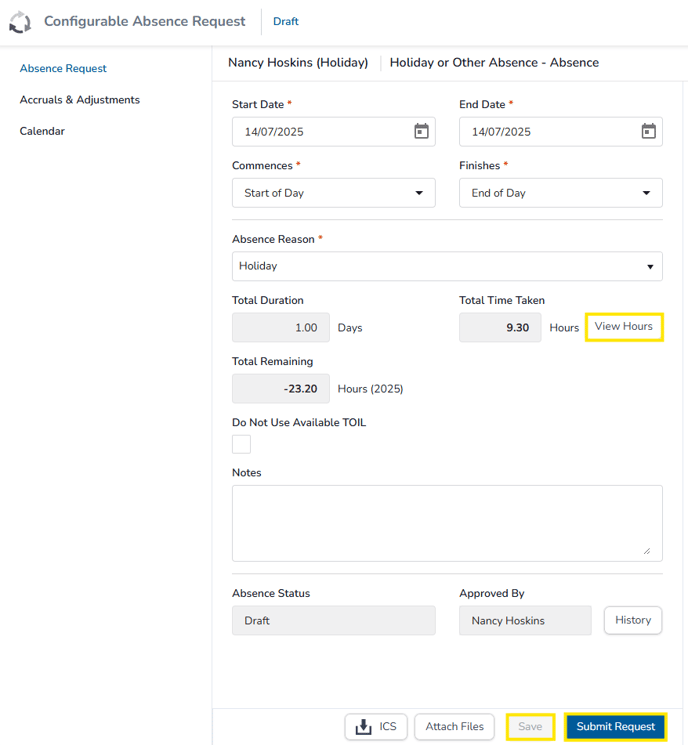The width and height of the screenshot is (688, 745).
Task: Click the Draft status link in header
Action: 286,21
